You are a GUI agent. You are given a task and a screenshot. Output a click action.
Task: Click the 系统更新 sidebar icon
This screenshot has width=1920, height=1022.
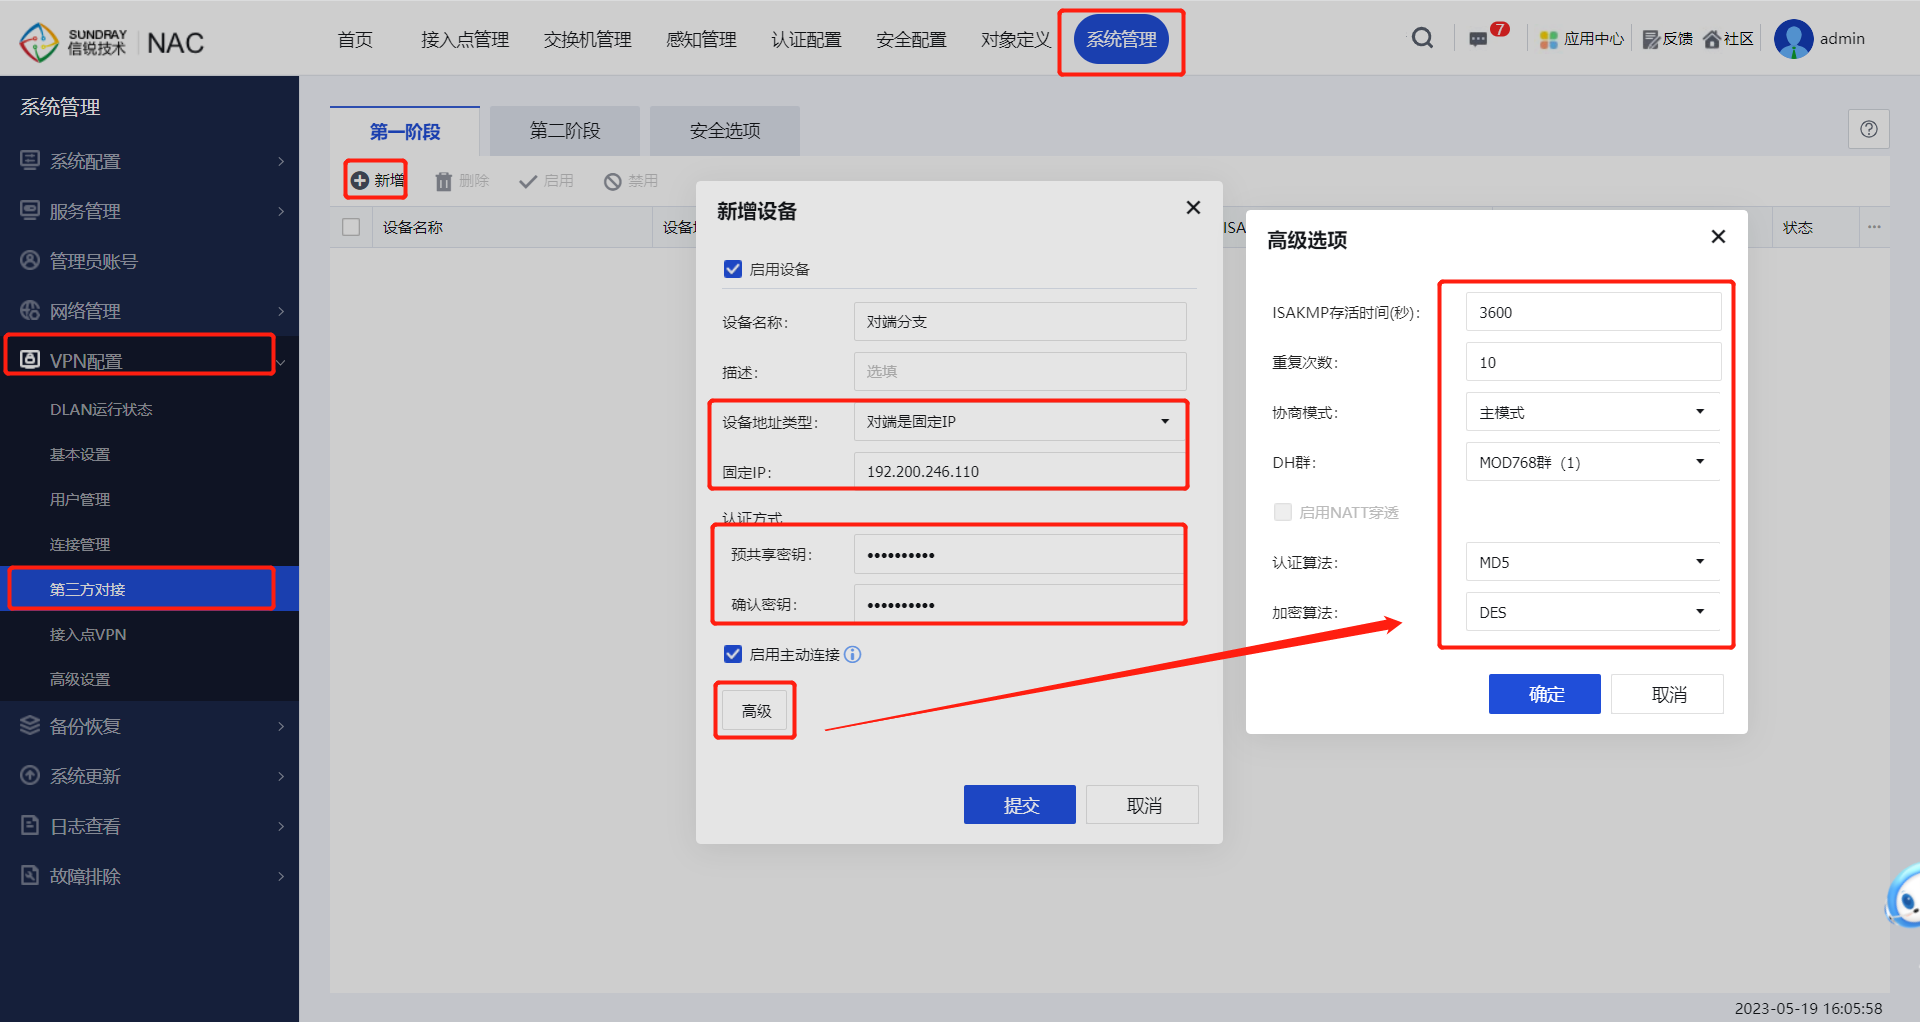(30, 775)
